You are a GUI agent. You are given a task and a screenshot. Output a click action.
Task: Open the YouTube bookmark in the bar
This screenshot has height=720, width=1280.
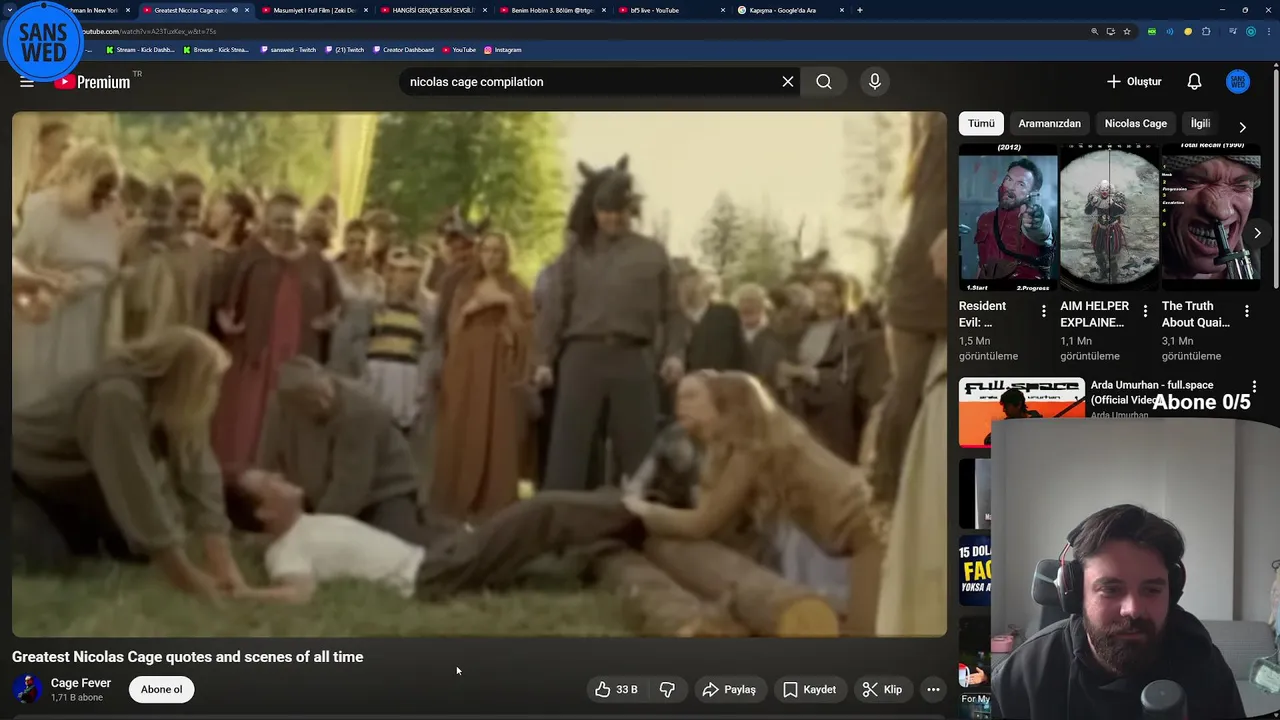coord(459,49)
